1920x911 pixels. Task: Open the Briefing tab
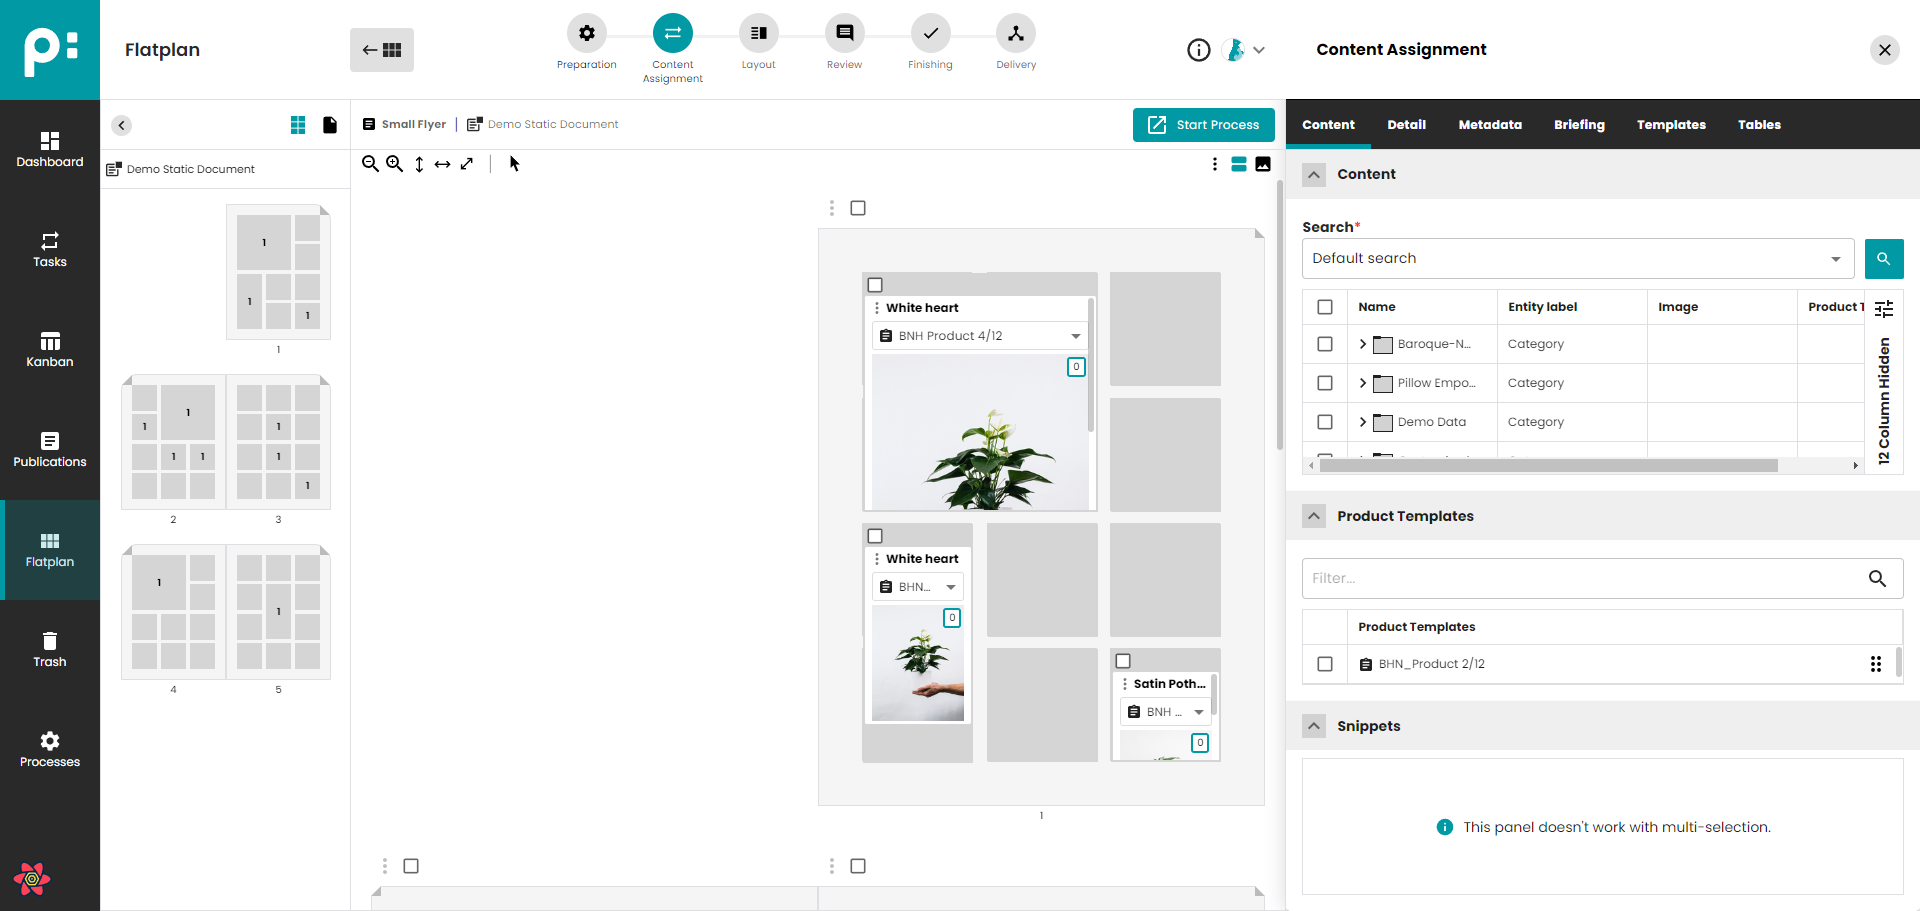[1579, 125]
